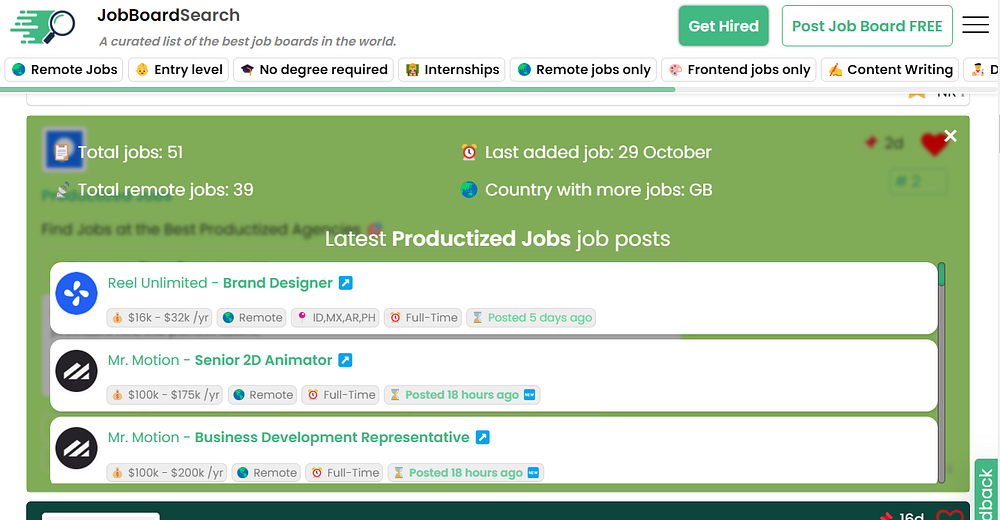Click Remote tag on Business Development Representative
This screenshot has height=520, width=1000.
pos(267,473)
